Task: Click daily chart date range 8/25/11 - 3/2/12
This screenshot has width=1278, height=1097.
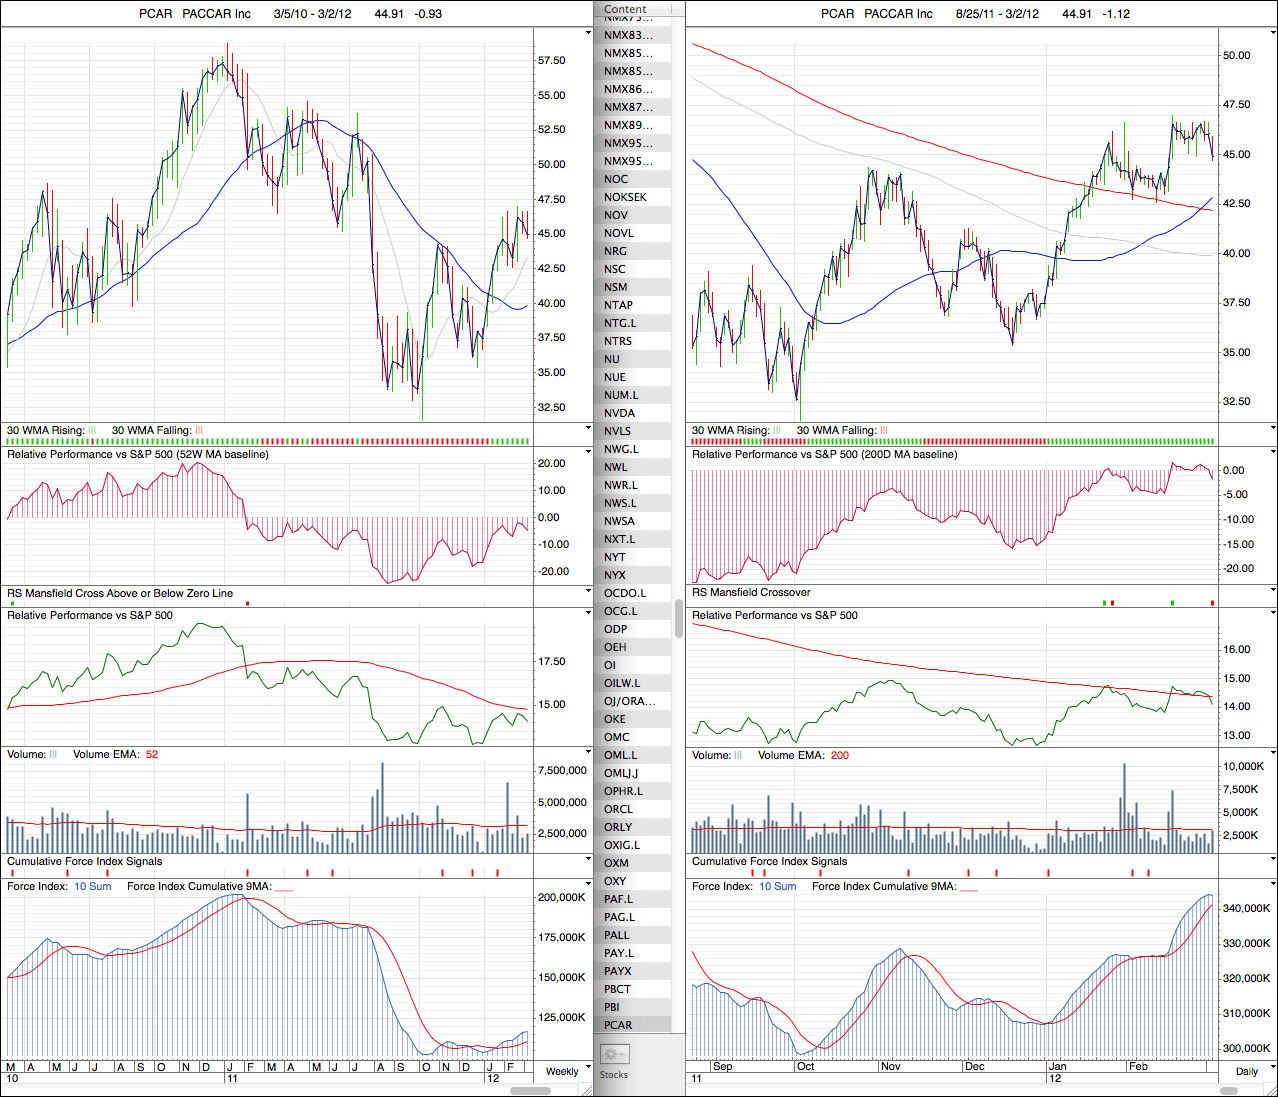Action: tap(997, 14)
